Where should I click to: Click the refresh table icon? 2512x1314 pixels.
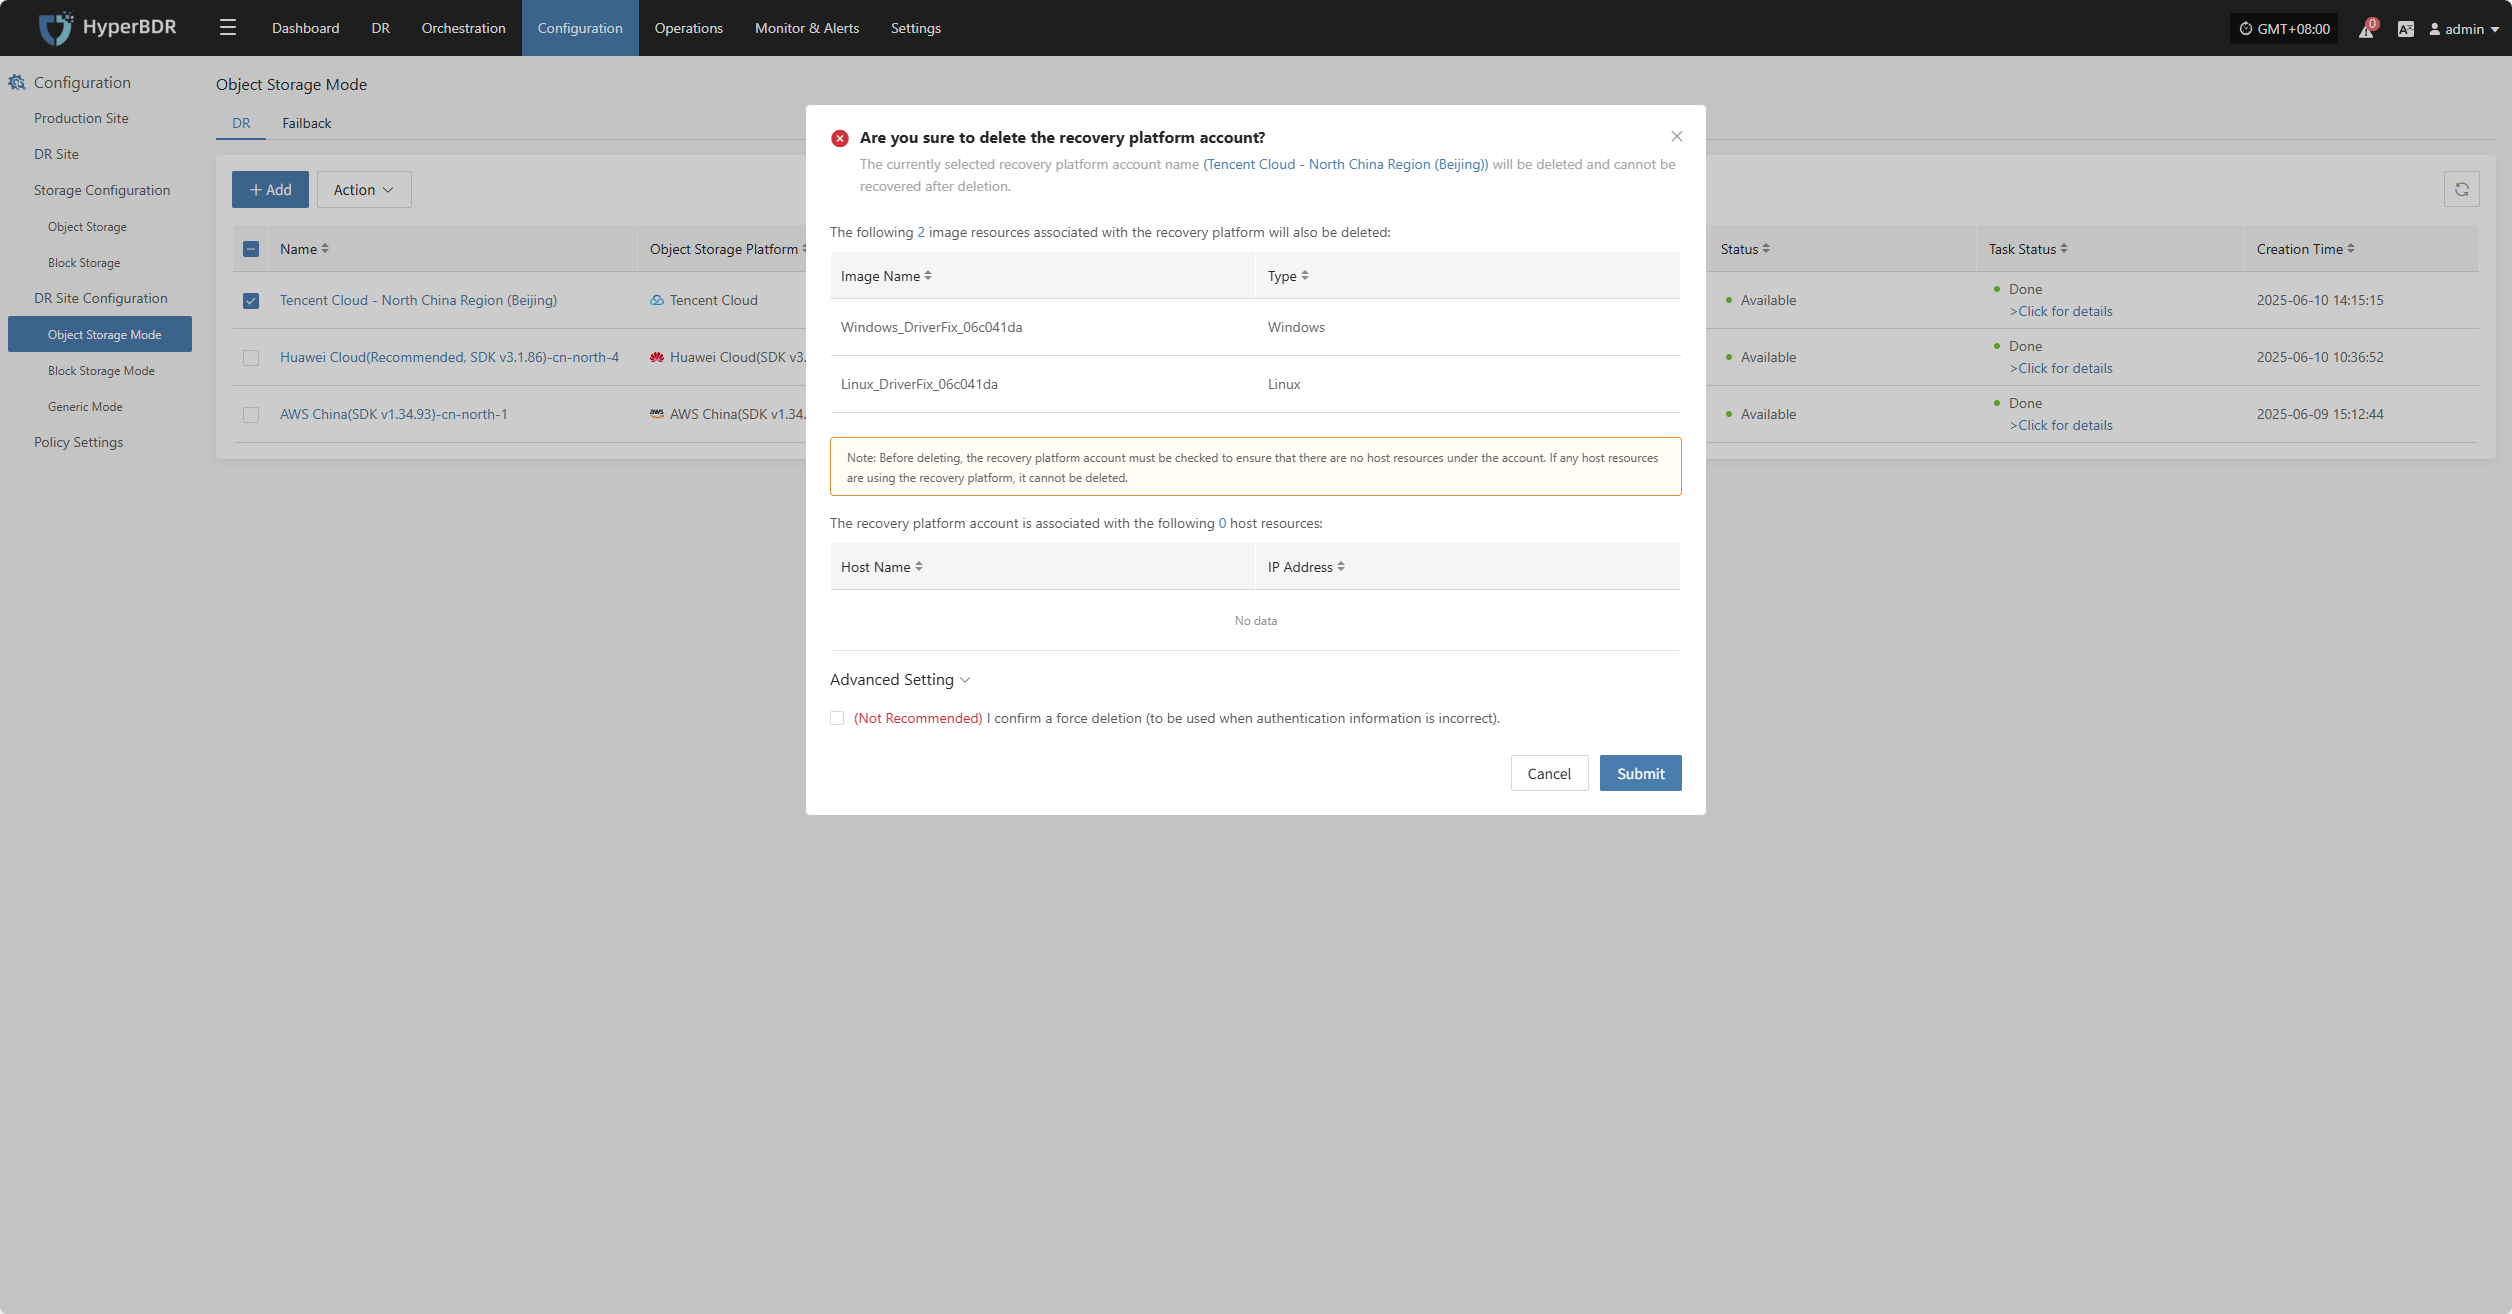pos(2461,190)
